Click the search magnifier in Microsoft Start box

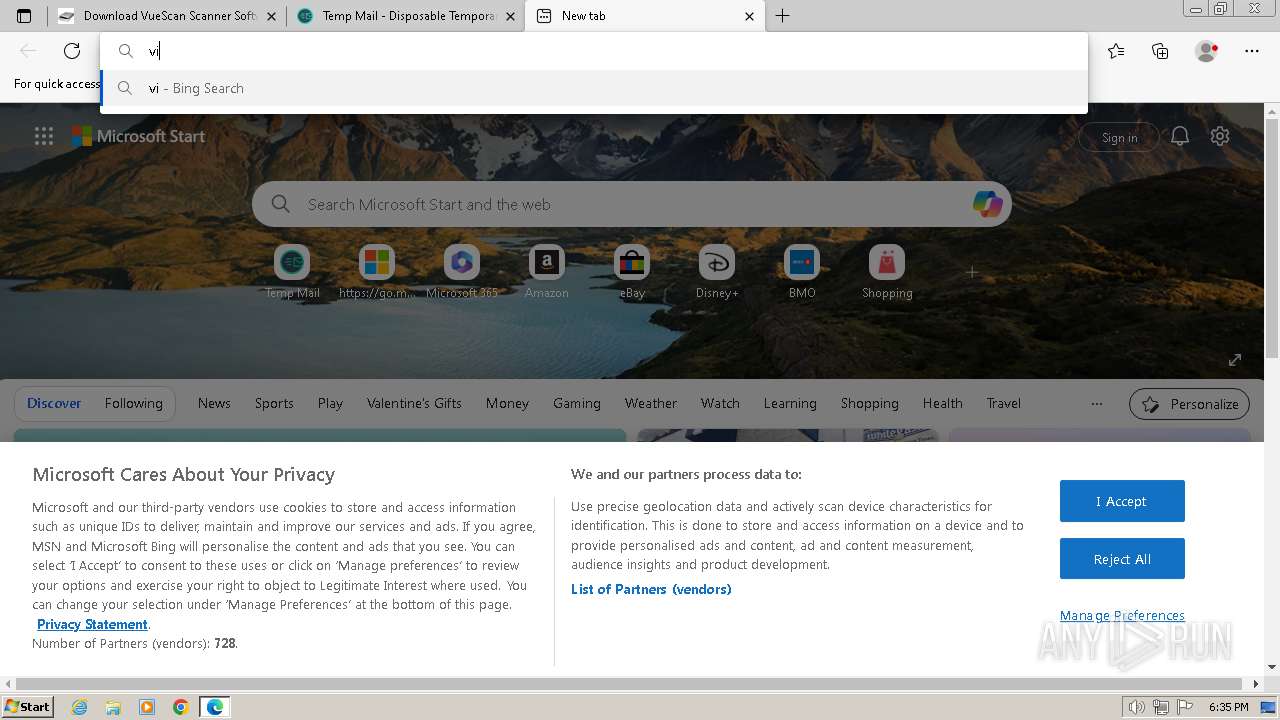tap(281, 204)
